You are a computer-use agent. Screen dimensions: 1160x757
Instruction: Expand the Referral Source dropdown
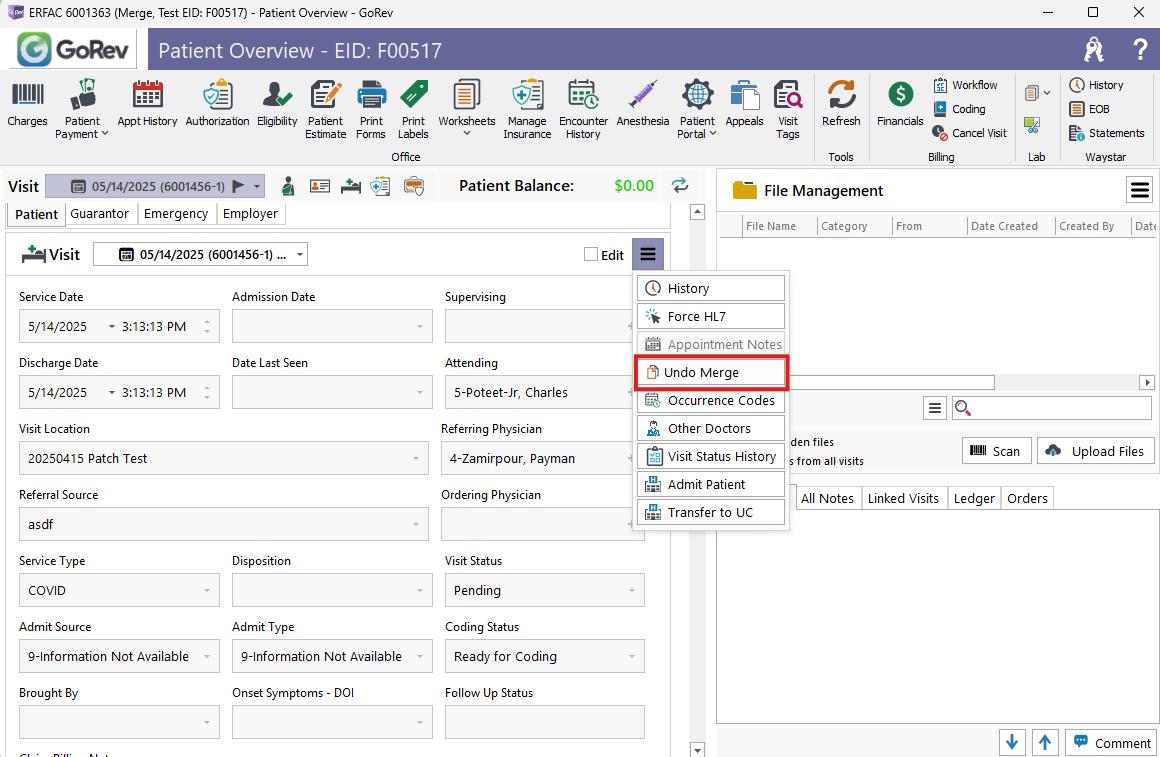click(416, 525)
